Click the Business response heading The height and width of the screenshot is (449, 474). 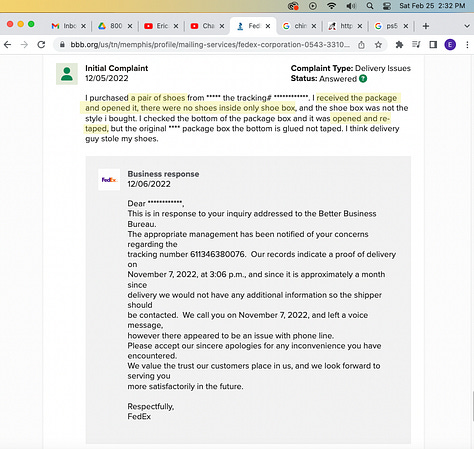(x=163, y=174)
